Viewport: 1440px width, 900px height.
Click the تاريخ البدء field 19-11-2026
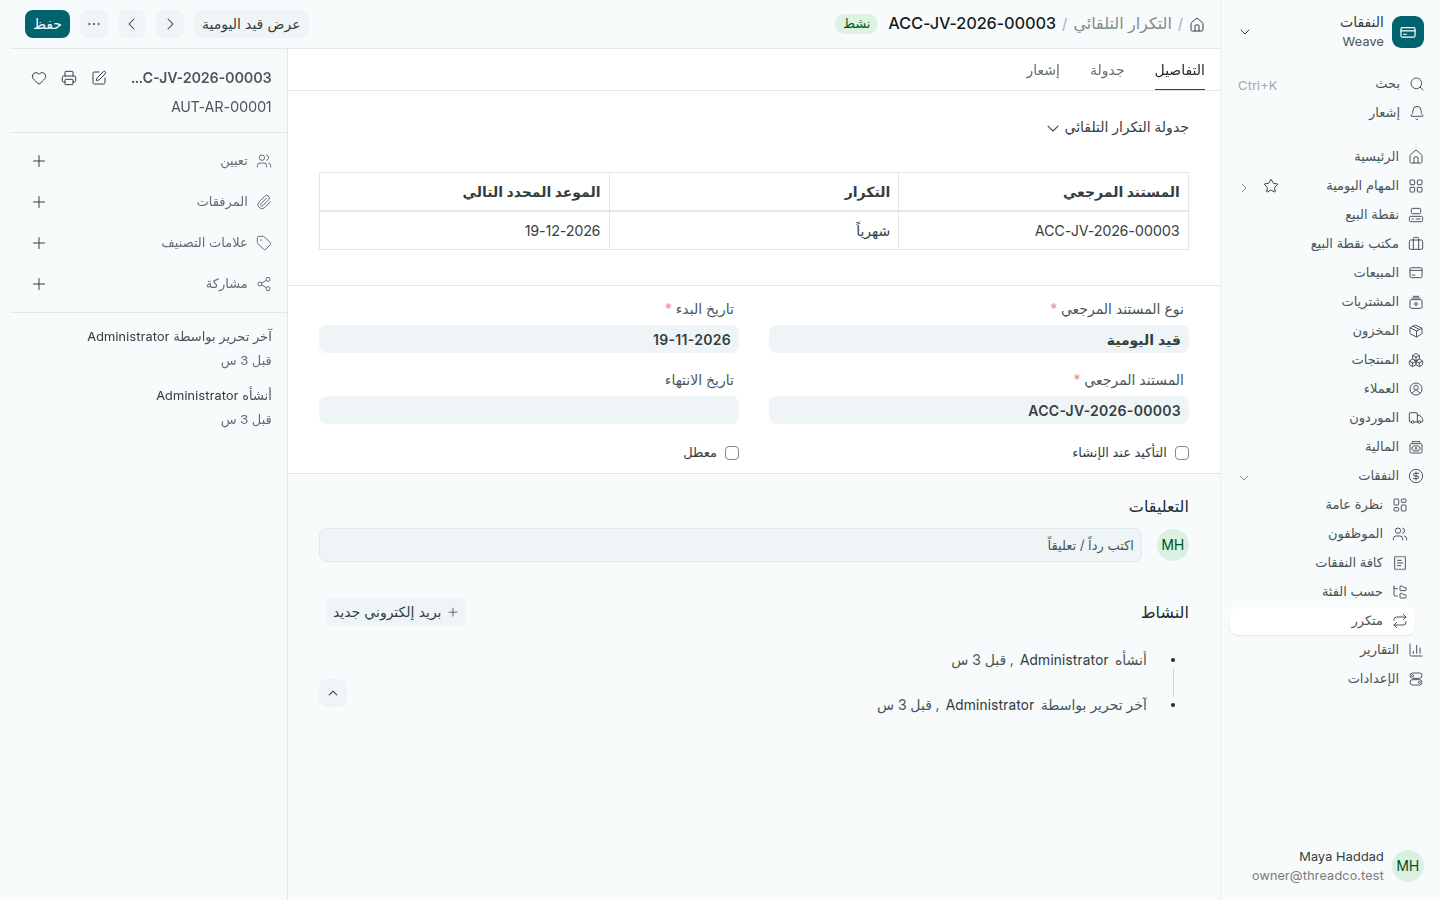(529, 340)
